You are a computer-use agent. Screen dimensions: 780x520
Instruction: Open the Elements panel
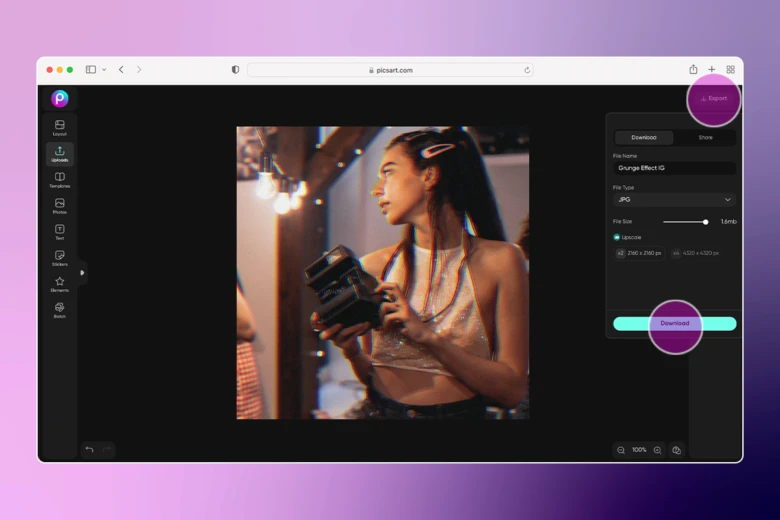(60, 284)
